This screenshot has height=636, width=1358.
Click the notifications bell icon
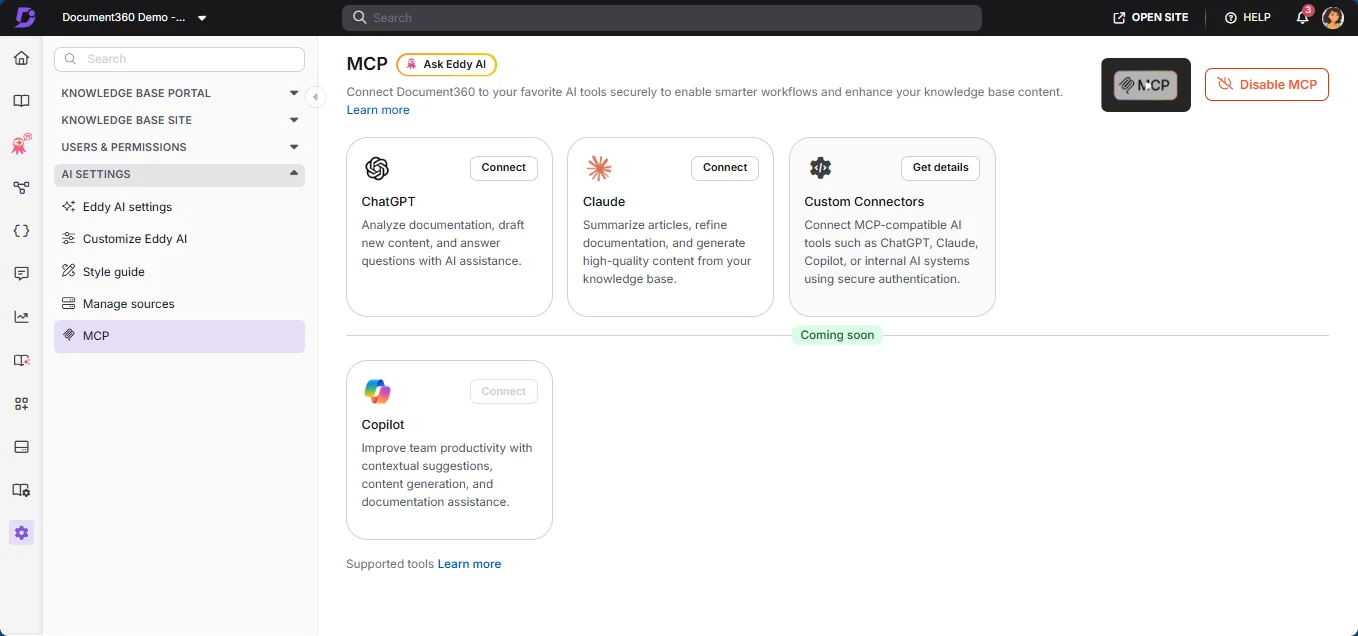coord(1302,17)
